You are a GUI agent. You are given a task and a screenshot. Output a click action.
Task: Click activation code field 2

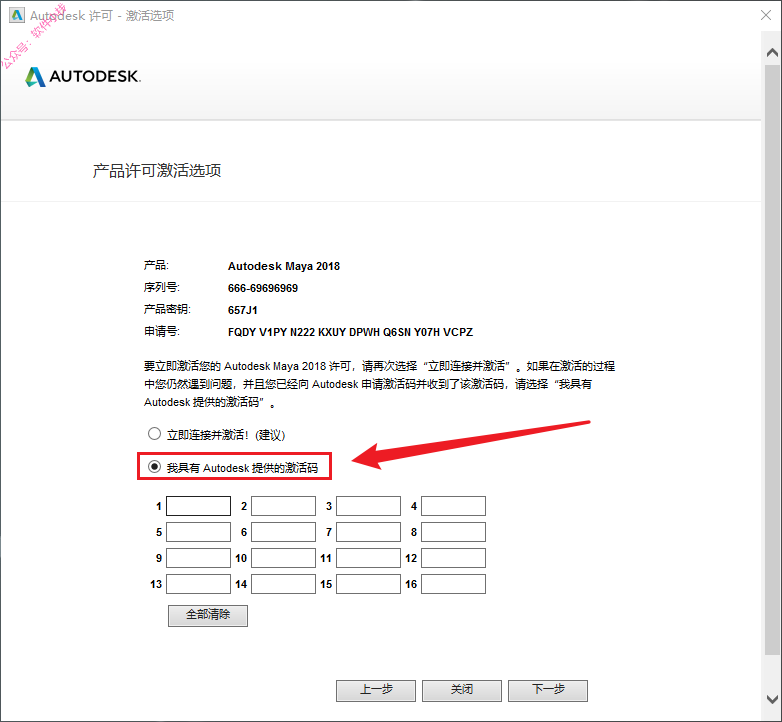coord(283,506)
